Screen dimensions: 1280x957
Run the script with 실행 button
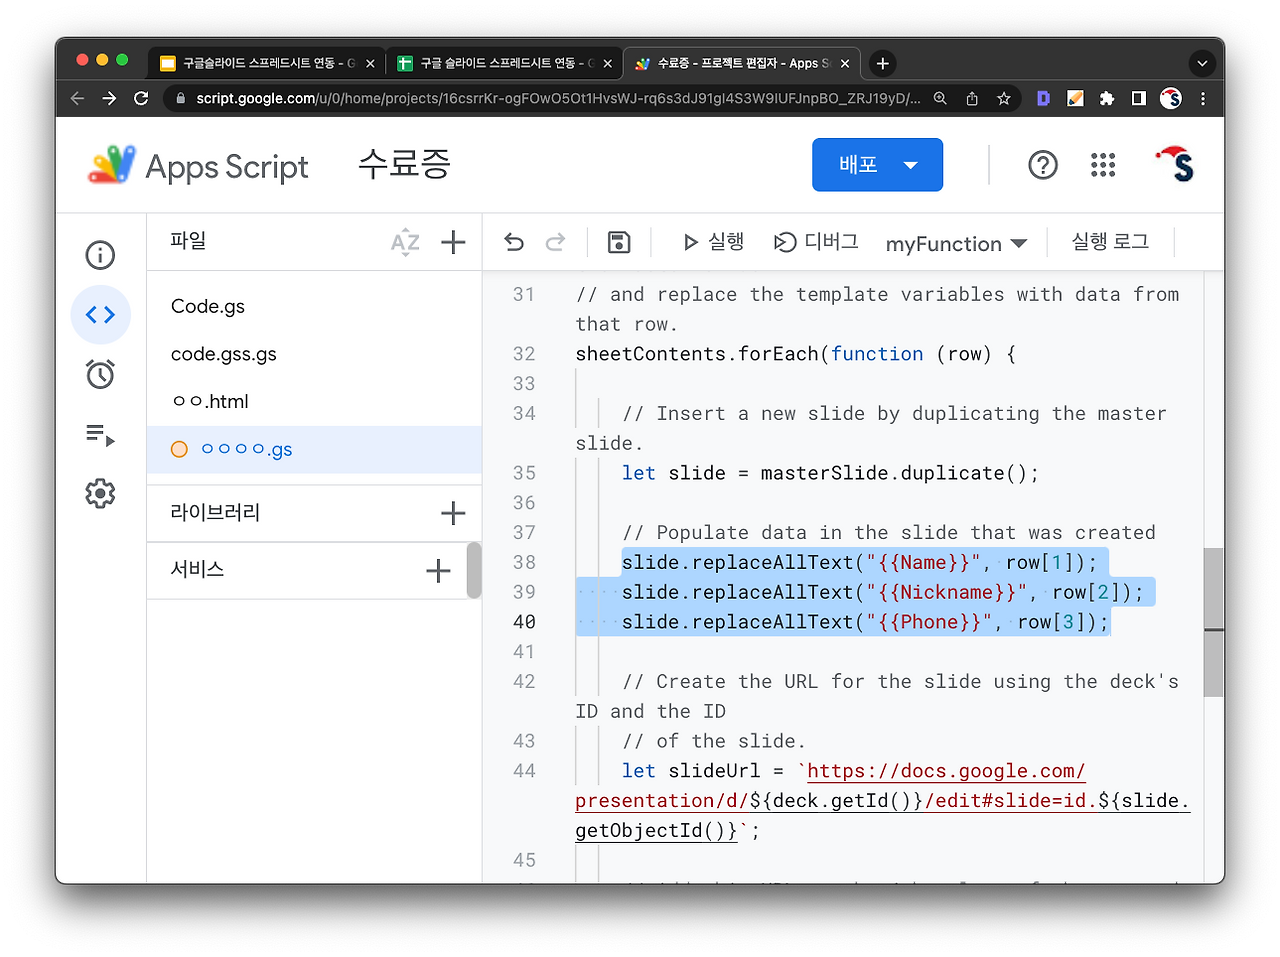click(713, 242)
